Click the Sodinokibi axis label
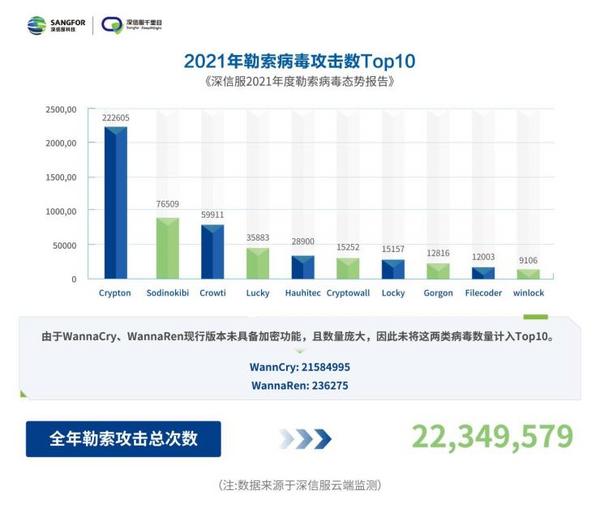Viewport: 600px width, 512px height. (x=168, y=293)
